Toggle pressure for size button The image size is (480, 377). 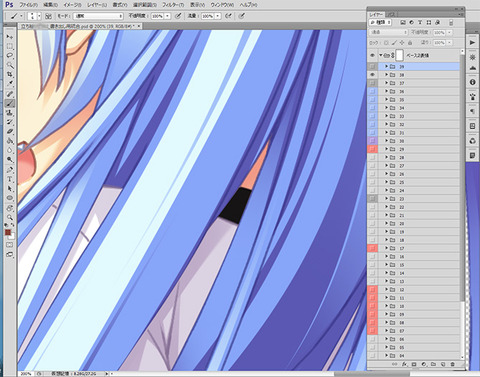point(242,16)
